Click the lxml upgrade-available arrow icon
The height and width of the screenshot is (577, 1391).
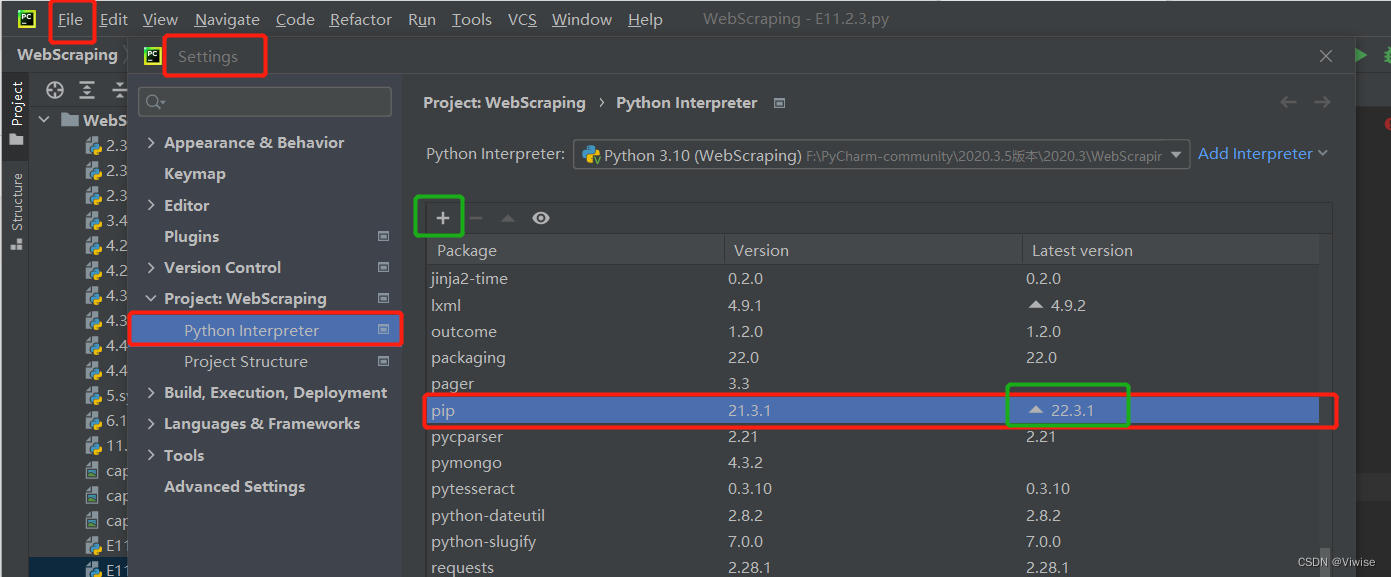[x=1036, y=305]
